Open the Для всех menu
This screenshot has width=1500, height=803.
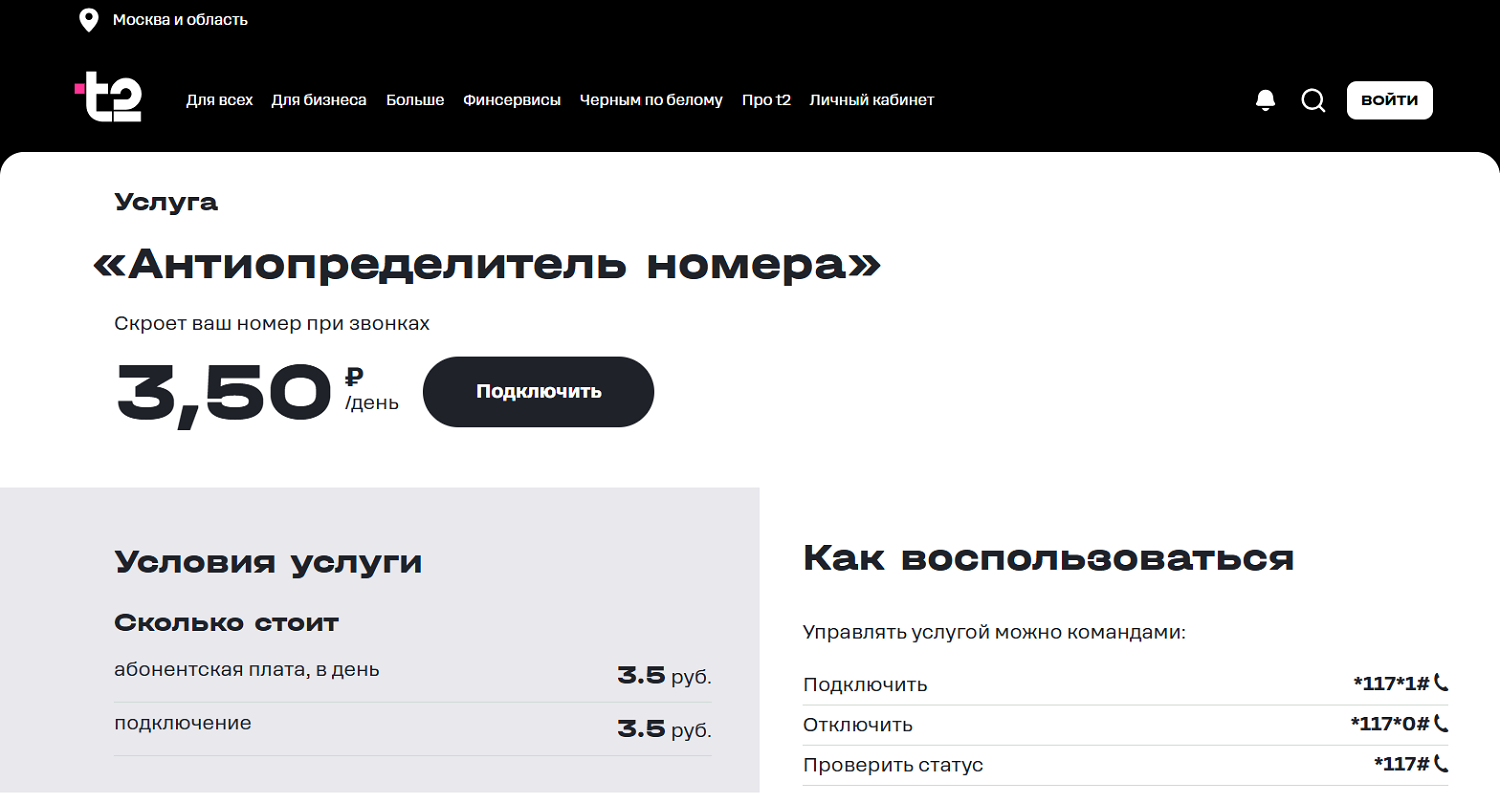(x=219, y=100)
